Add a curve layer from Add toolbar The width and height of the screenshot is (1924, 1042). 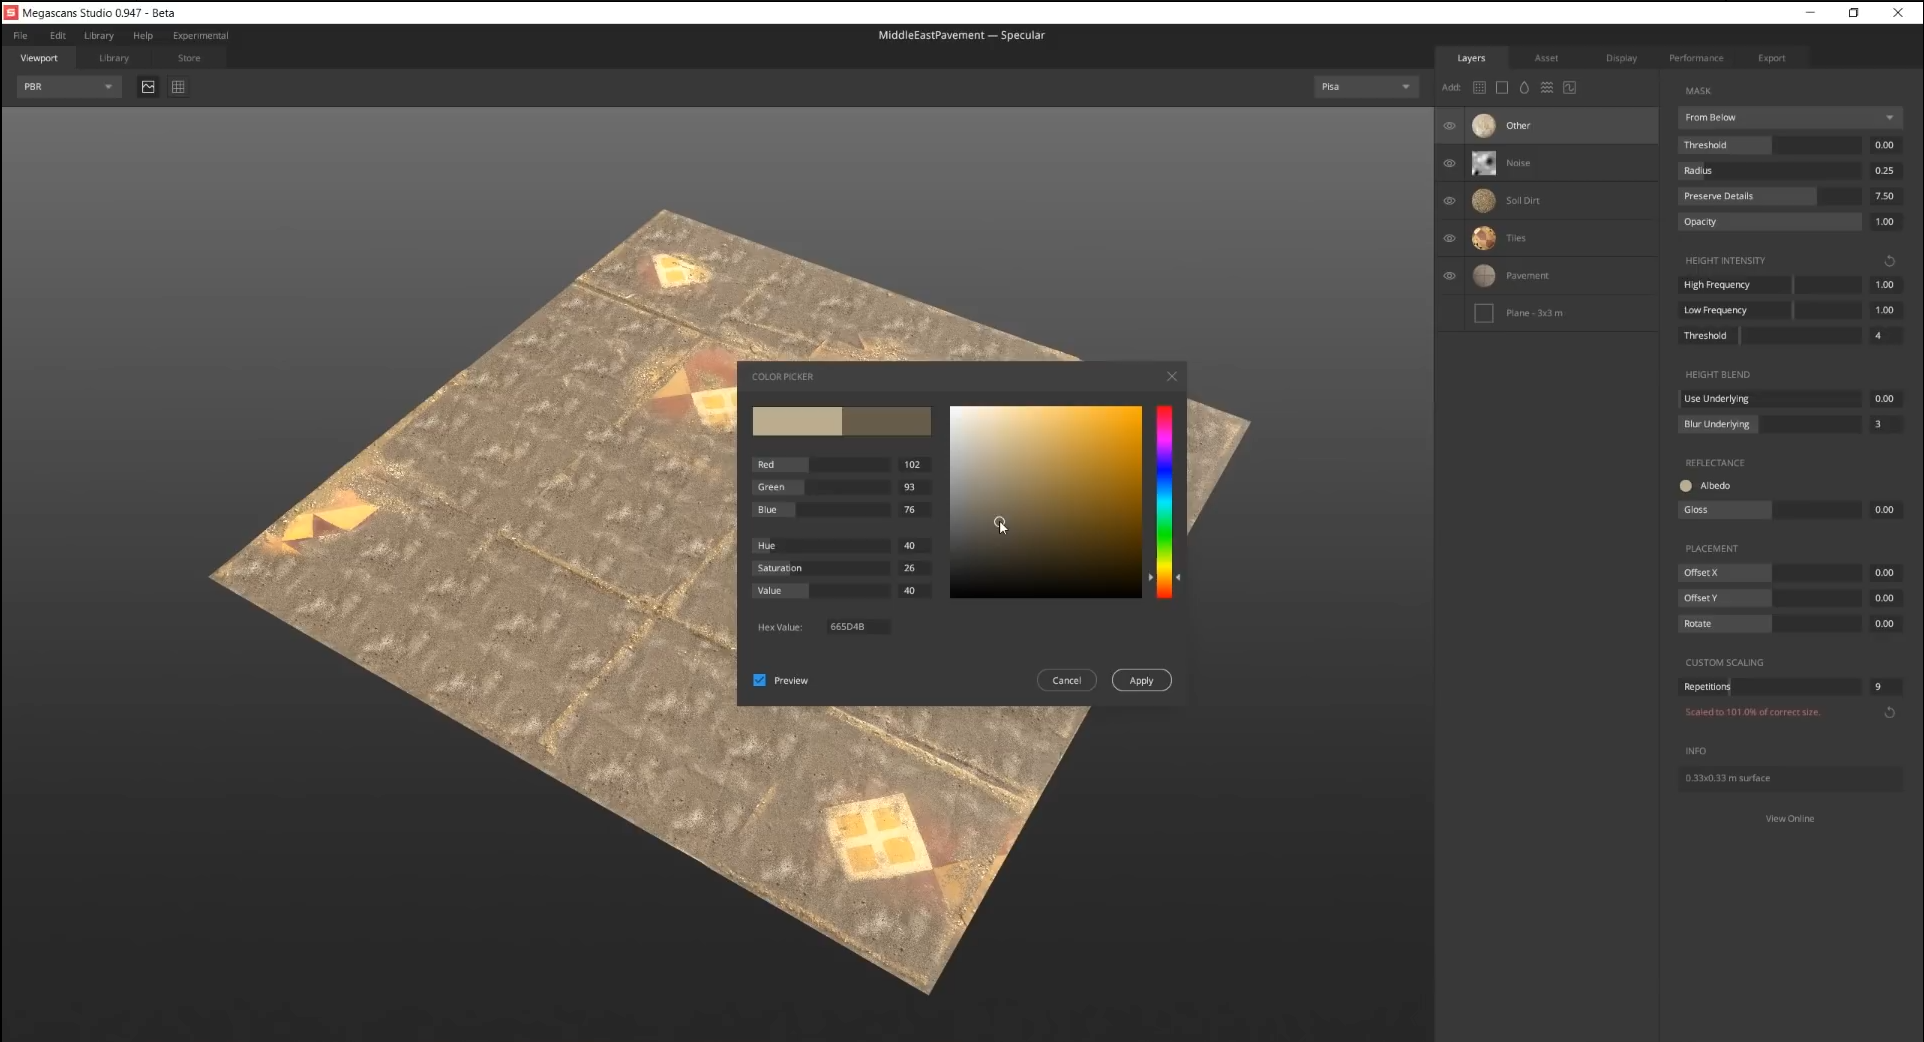pyautogui.click(x=1570, y=88)
